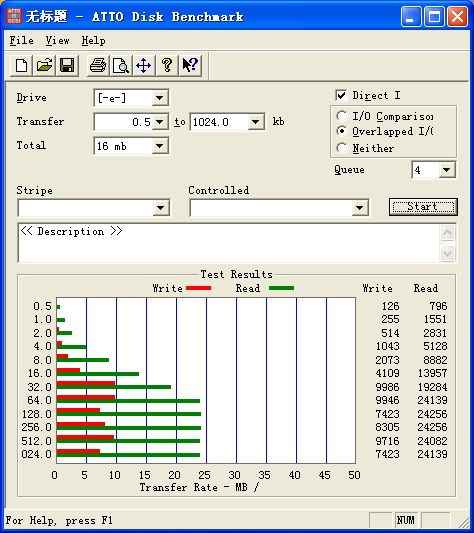The width and height of the screenshot is (474, 533).
Task: Open the File menu
Action: click(x=21, y=41)
